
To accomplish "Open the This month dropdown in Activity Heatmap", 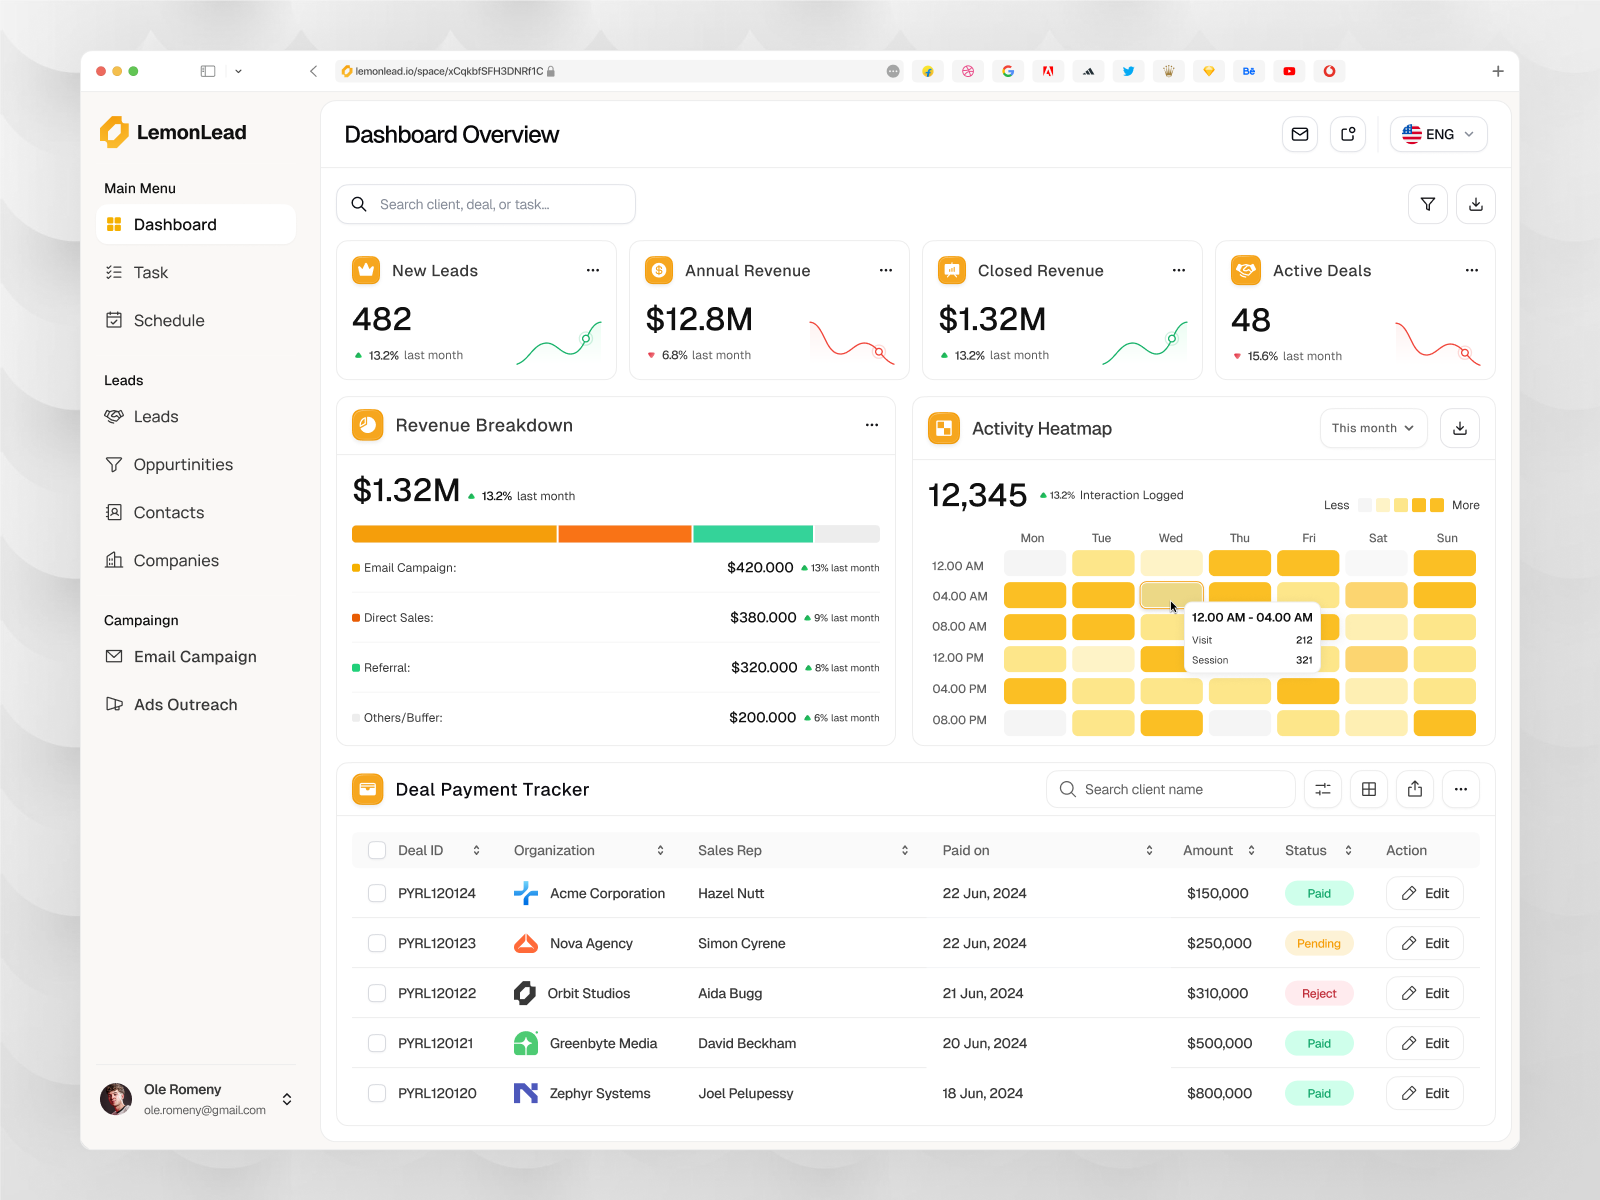I will [1373, 428].
